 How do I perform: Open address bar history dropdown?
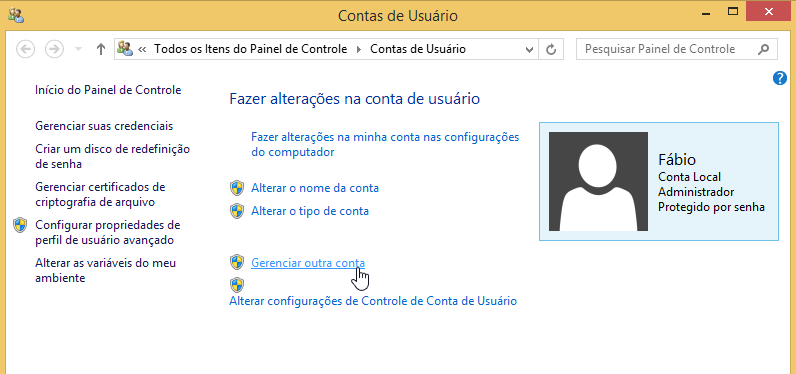529,50
